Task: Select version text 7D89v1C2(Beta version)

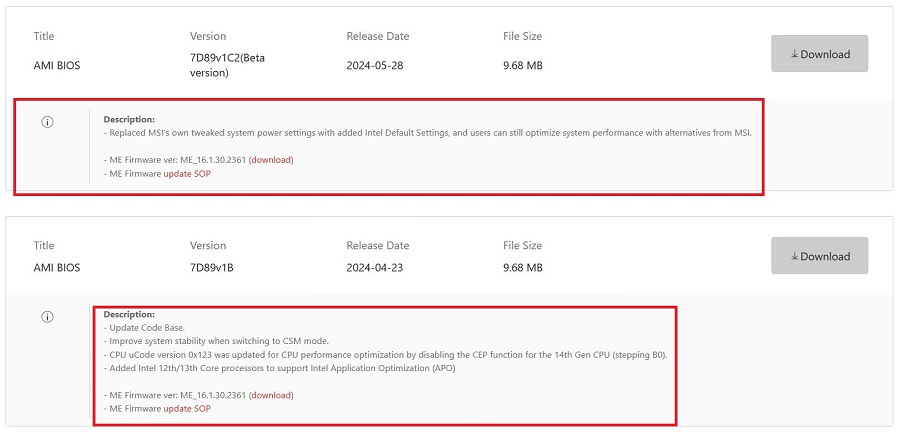Action: pyautogui.click(x=227, y=65)
